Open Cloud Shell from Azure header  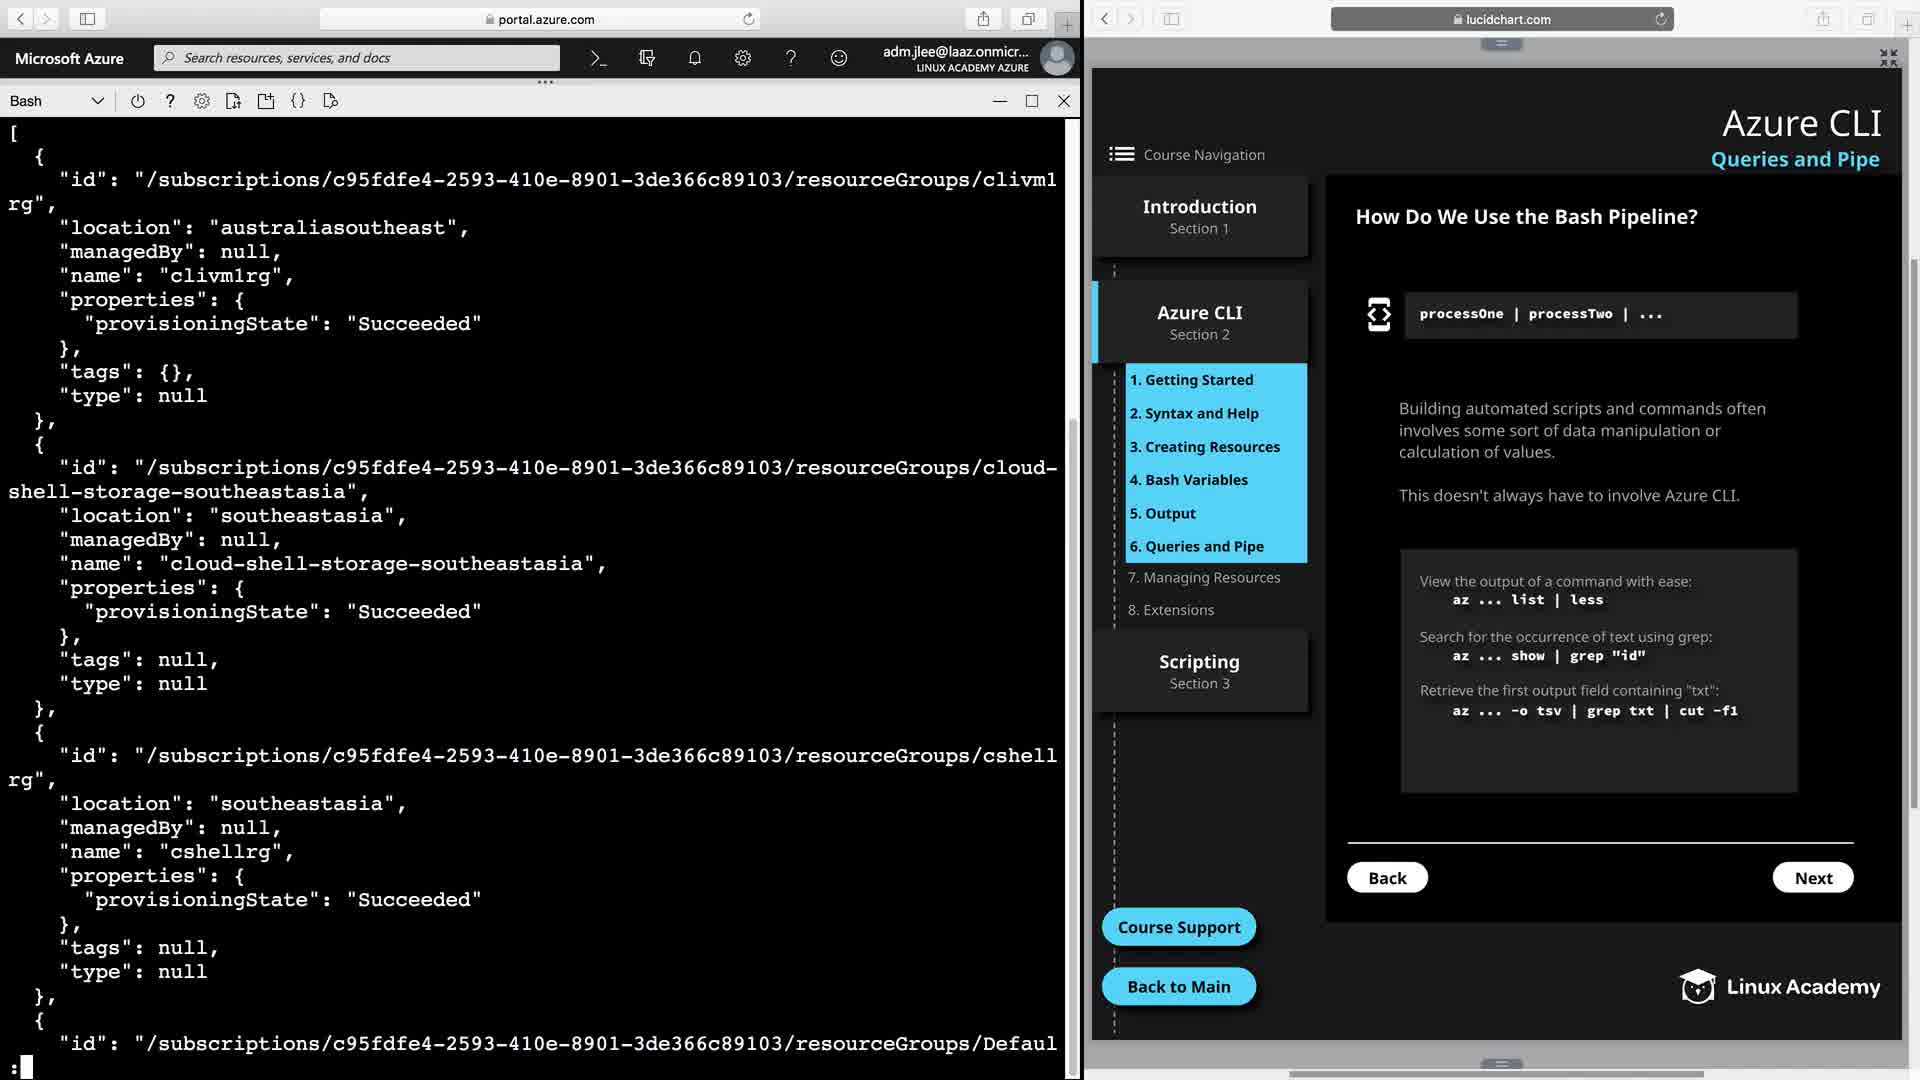tap(598, 58)
